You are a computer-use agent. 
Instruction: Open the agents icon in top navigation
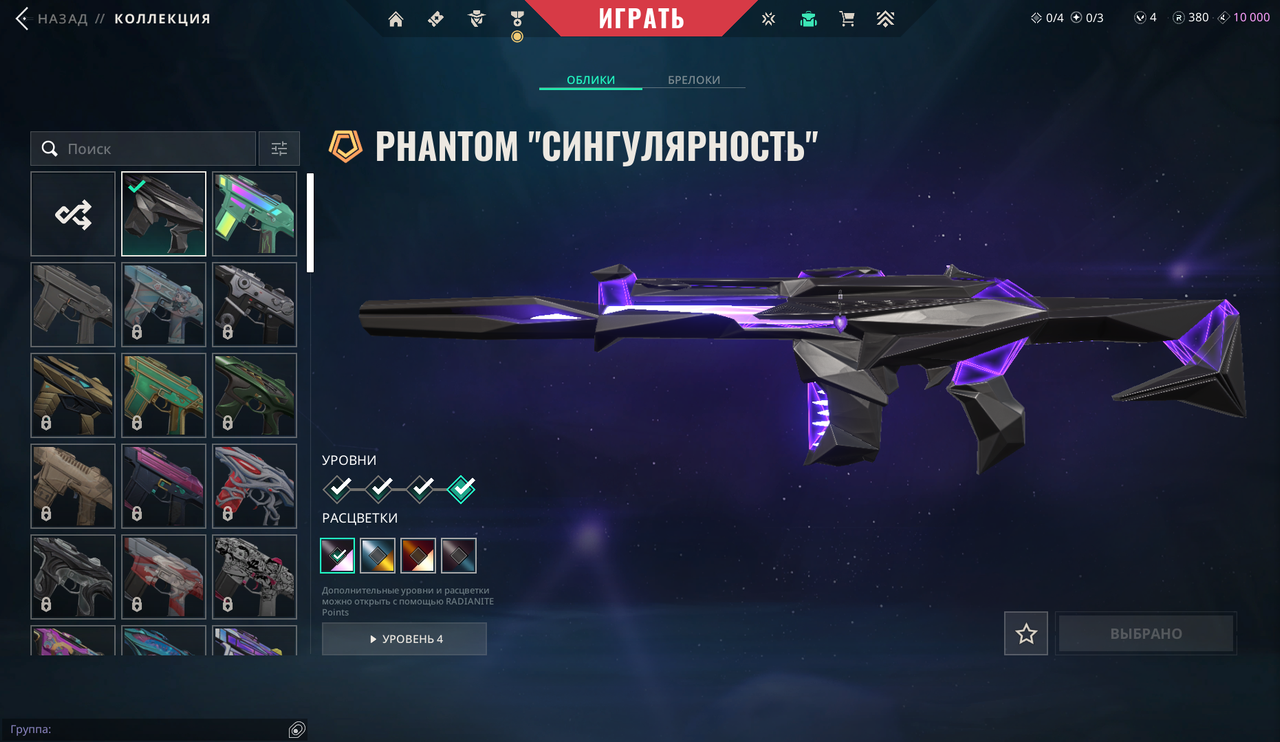[x=476, y=18]
